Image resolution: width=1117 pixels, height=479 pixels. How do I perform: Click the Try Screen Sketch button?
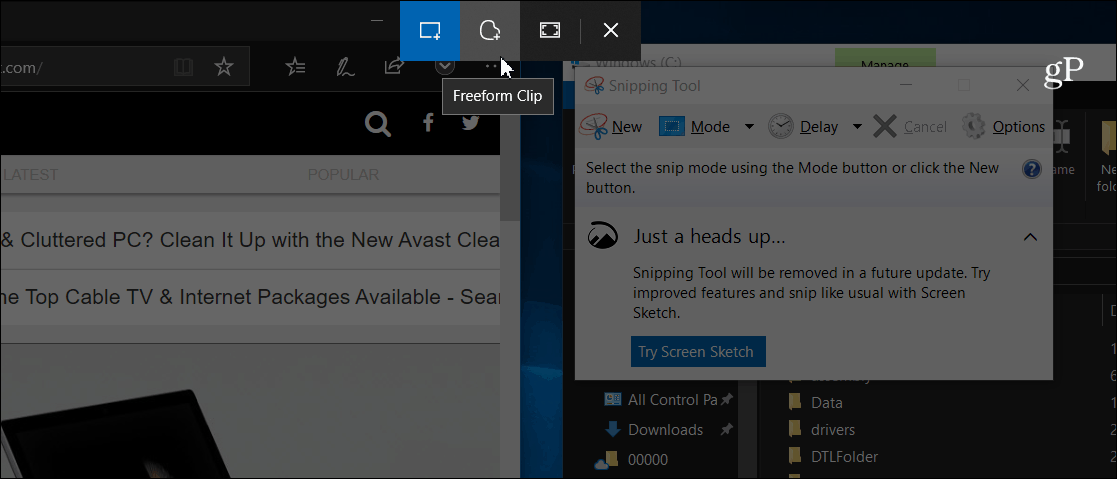tap(698, 351)
